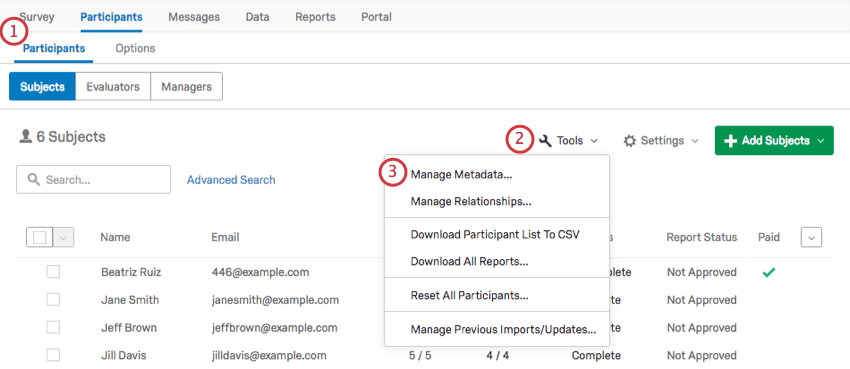The width and height of the screenshot is (850, 369).
Task: Expand the Add Subjects dropdown arrow
Action: tap(820, 141)
